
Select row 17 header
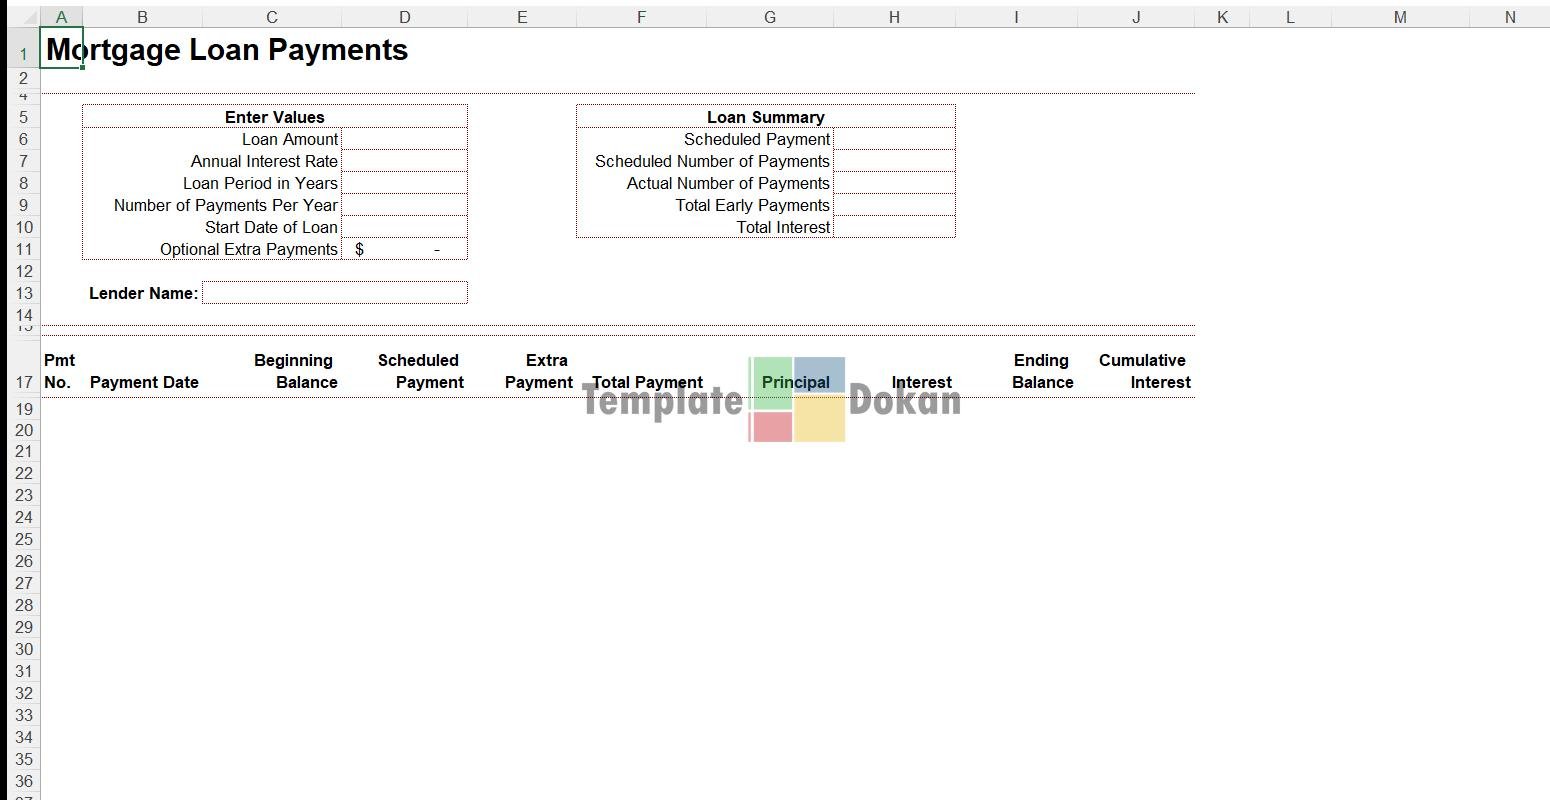pos(24,382)
